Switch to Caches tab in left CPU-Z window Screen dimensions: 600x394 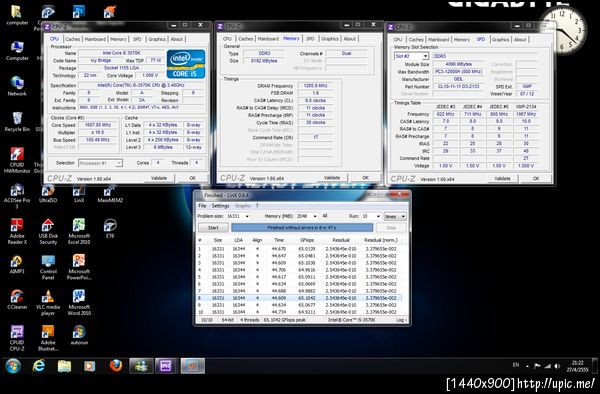coord(72,39)
